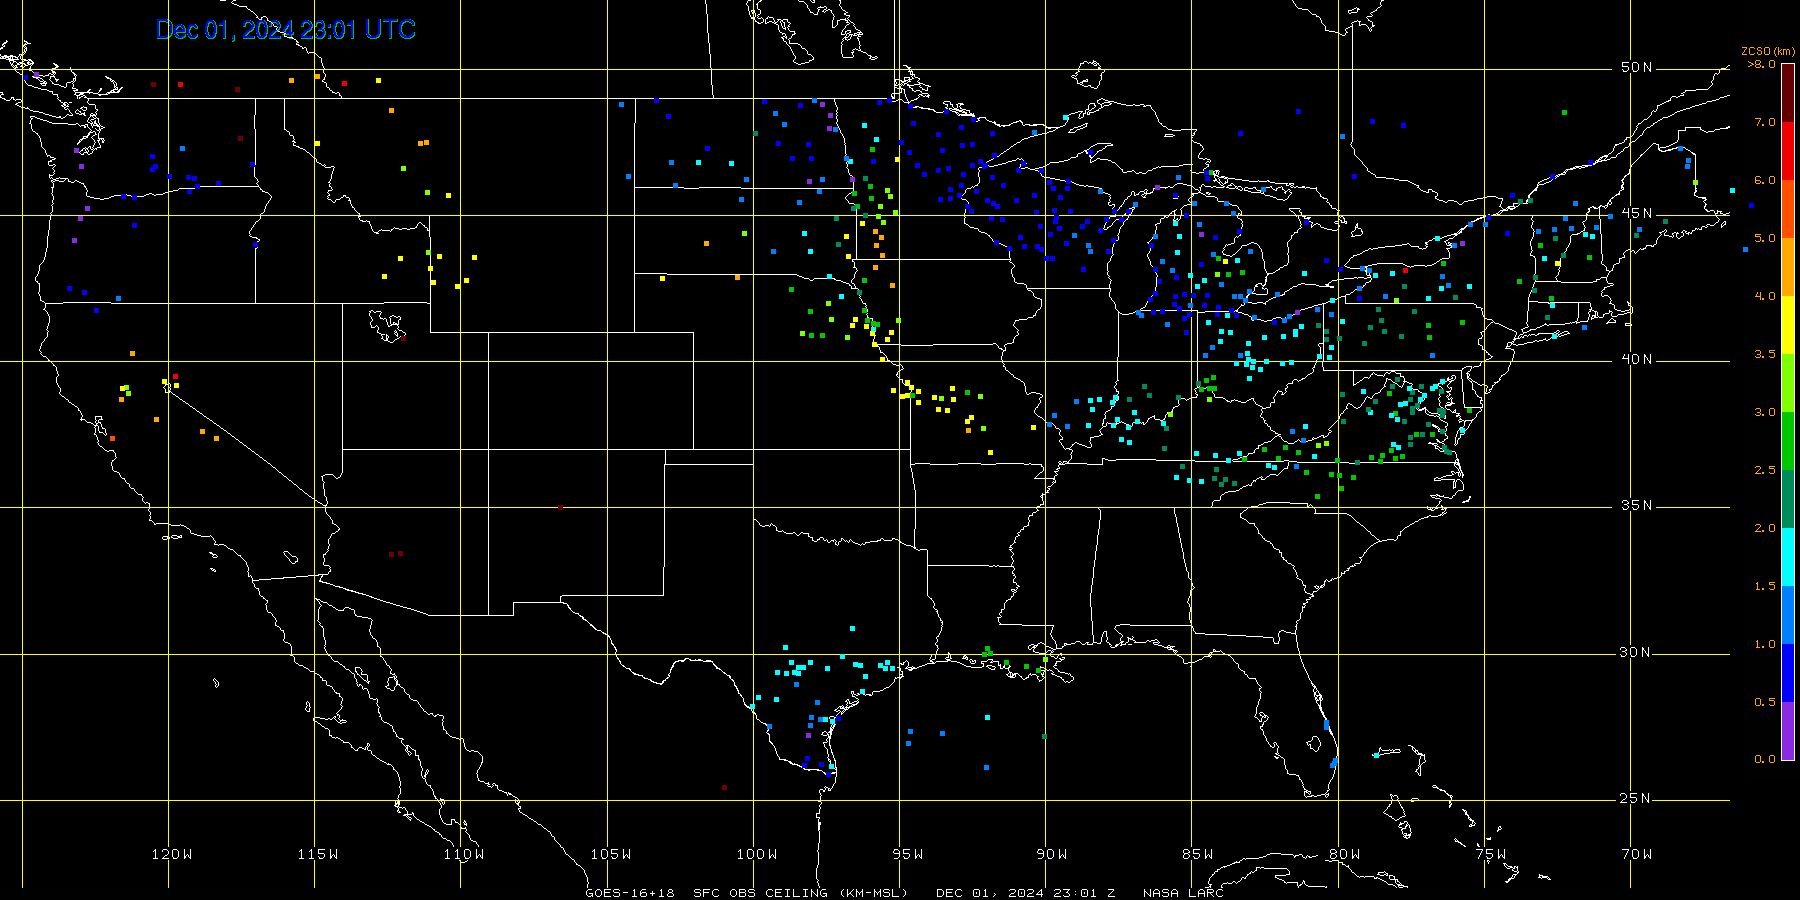
Task: Pick the purple segment of the color bar
Action: click(x=1788, y=731)
